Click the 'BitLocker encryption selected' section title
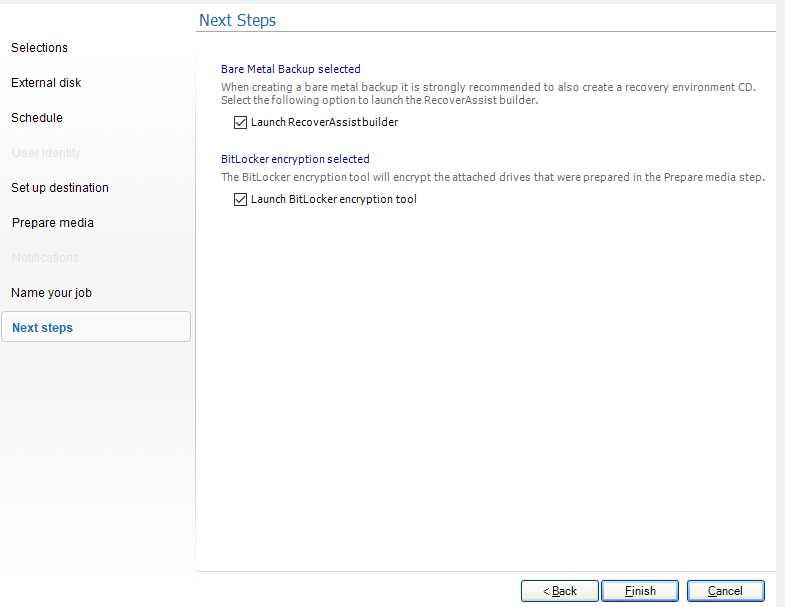This screenshot has width=785, height=607. tap(295, 159)
